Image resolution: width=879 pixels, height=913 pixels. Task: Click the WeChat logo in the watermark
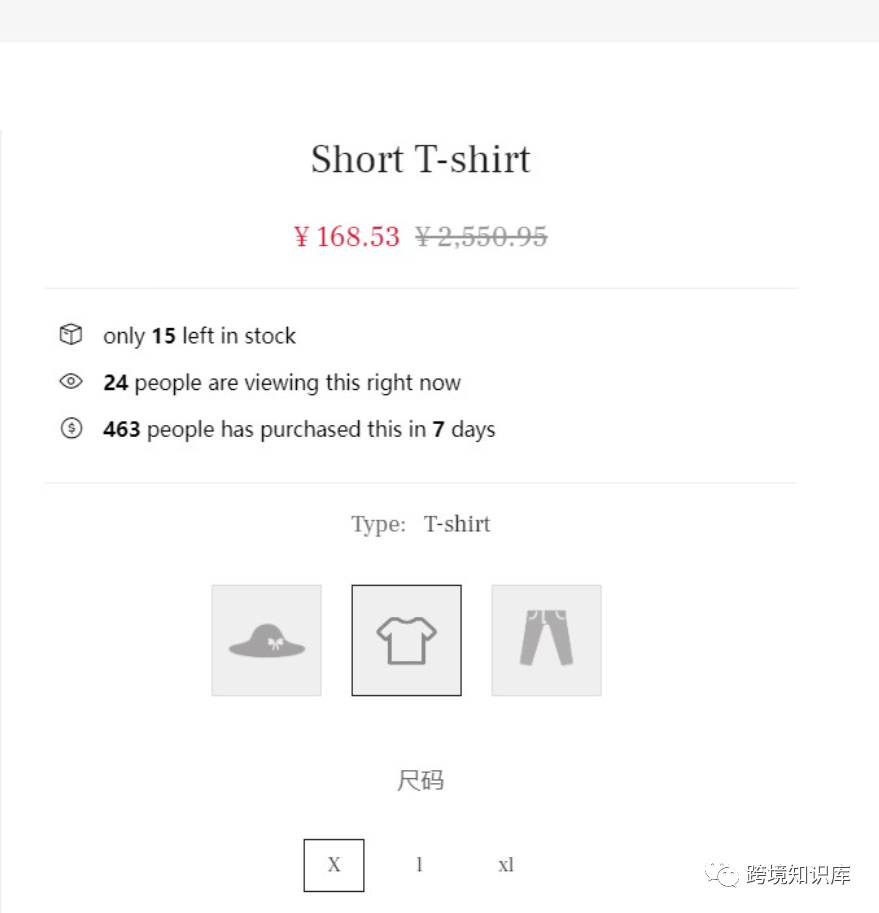(x=722, y=874)
